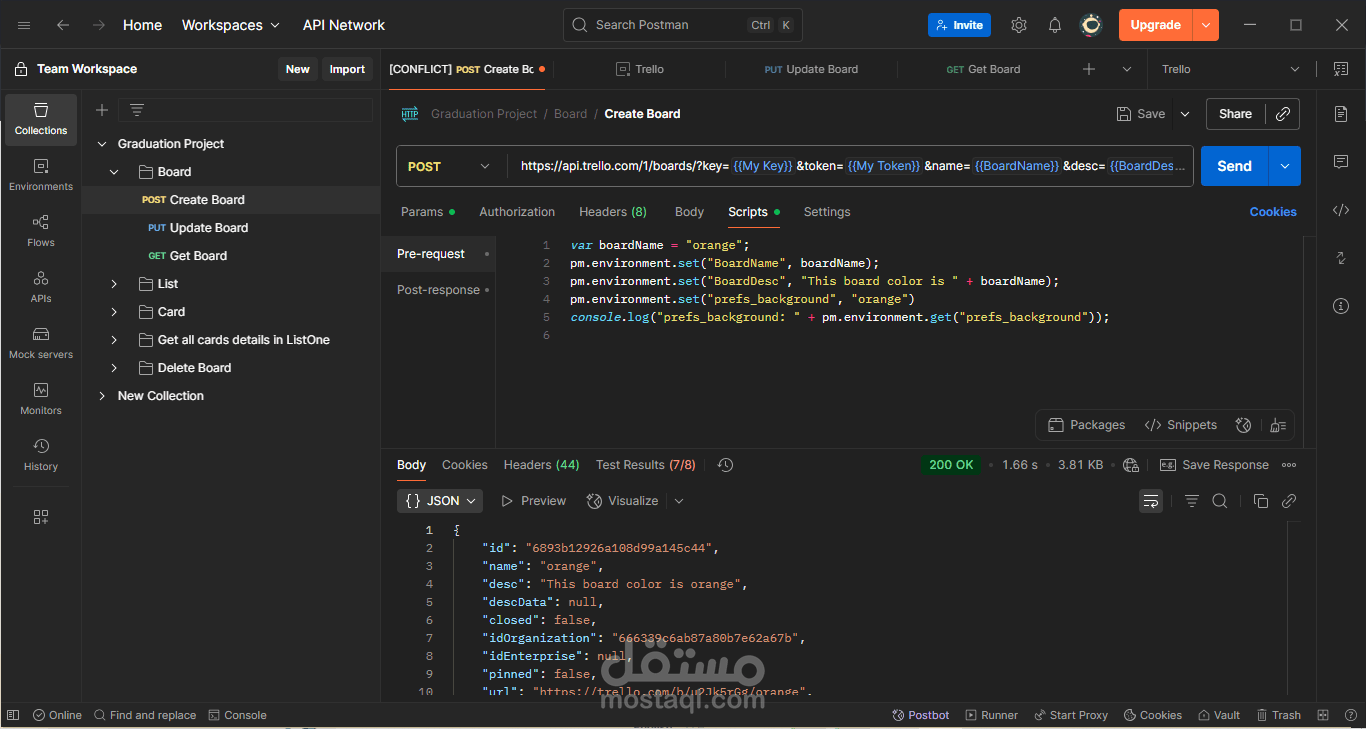Open the response history icon
The image size is (1366, 729).
click(726, 465)
